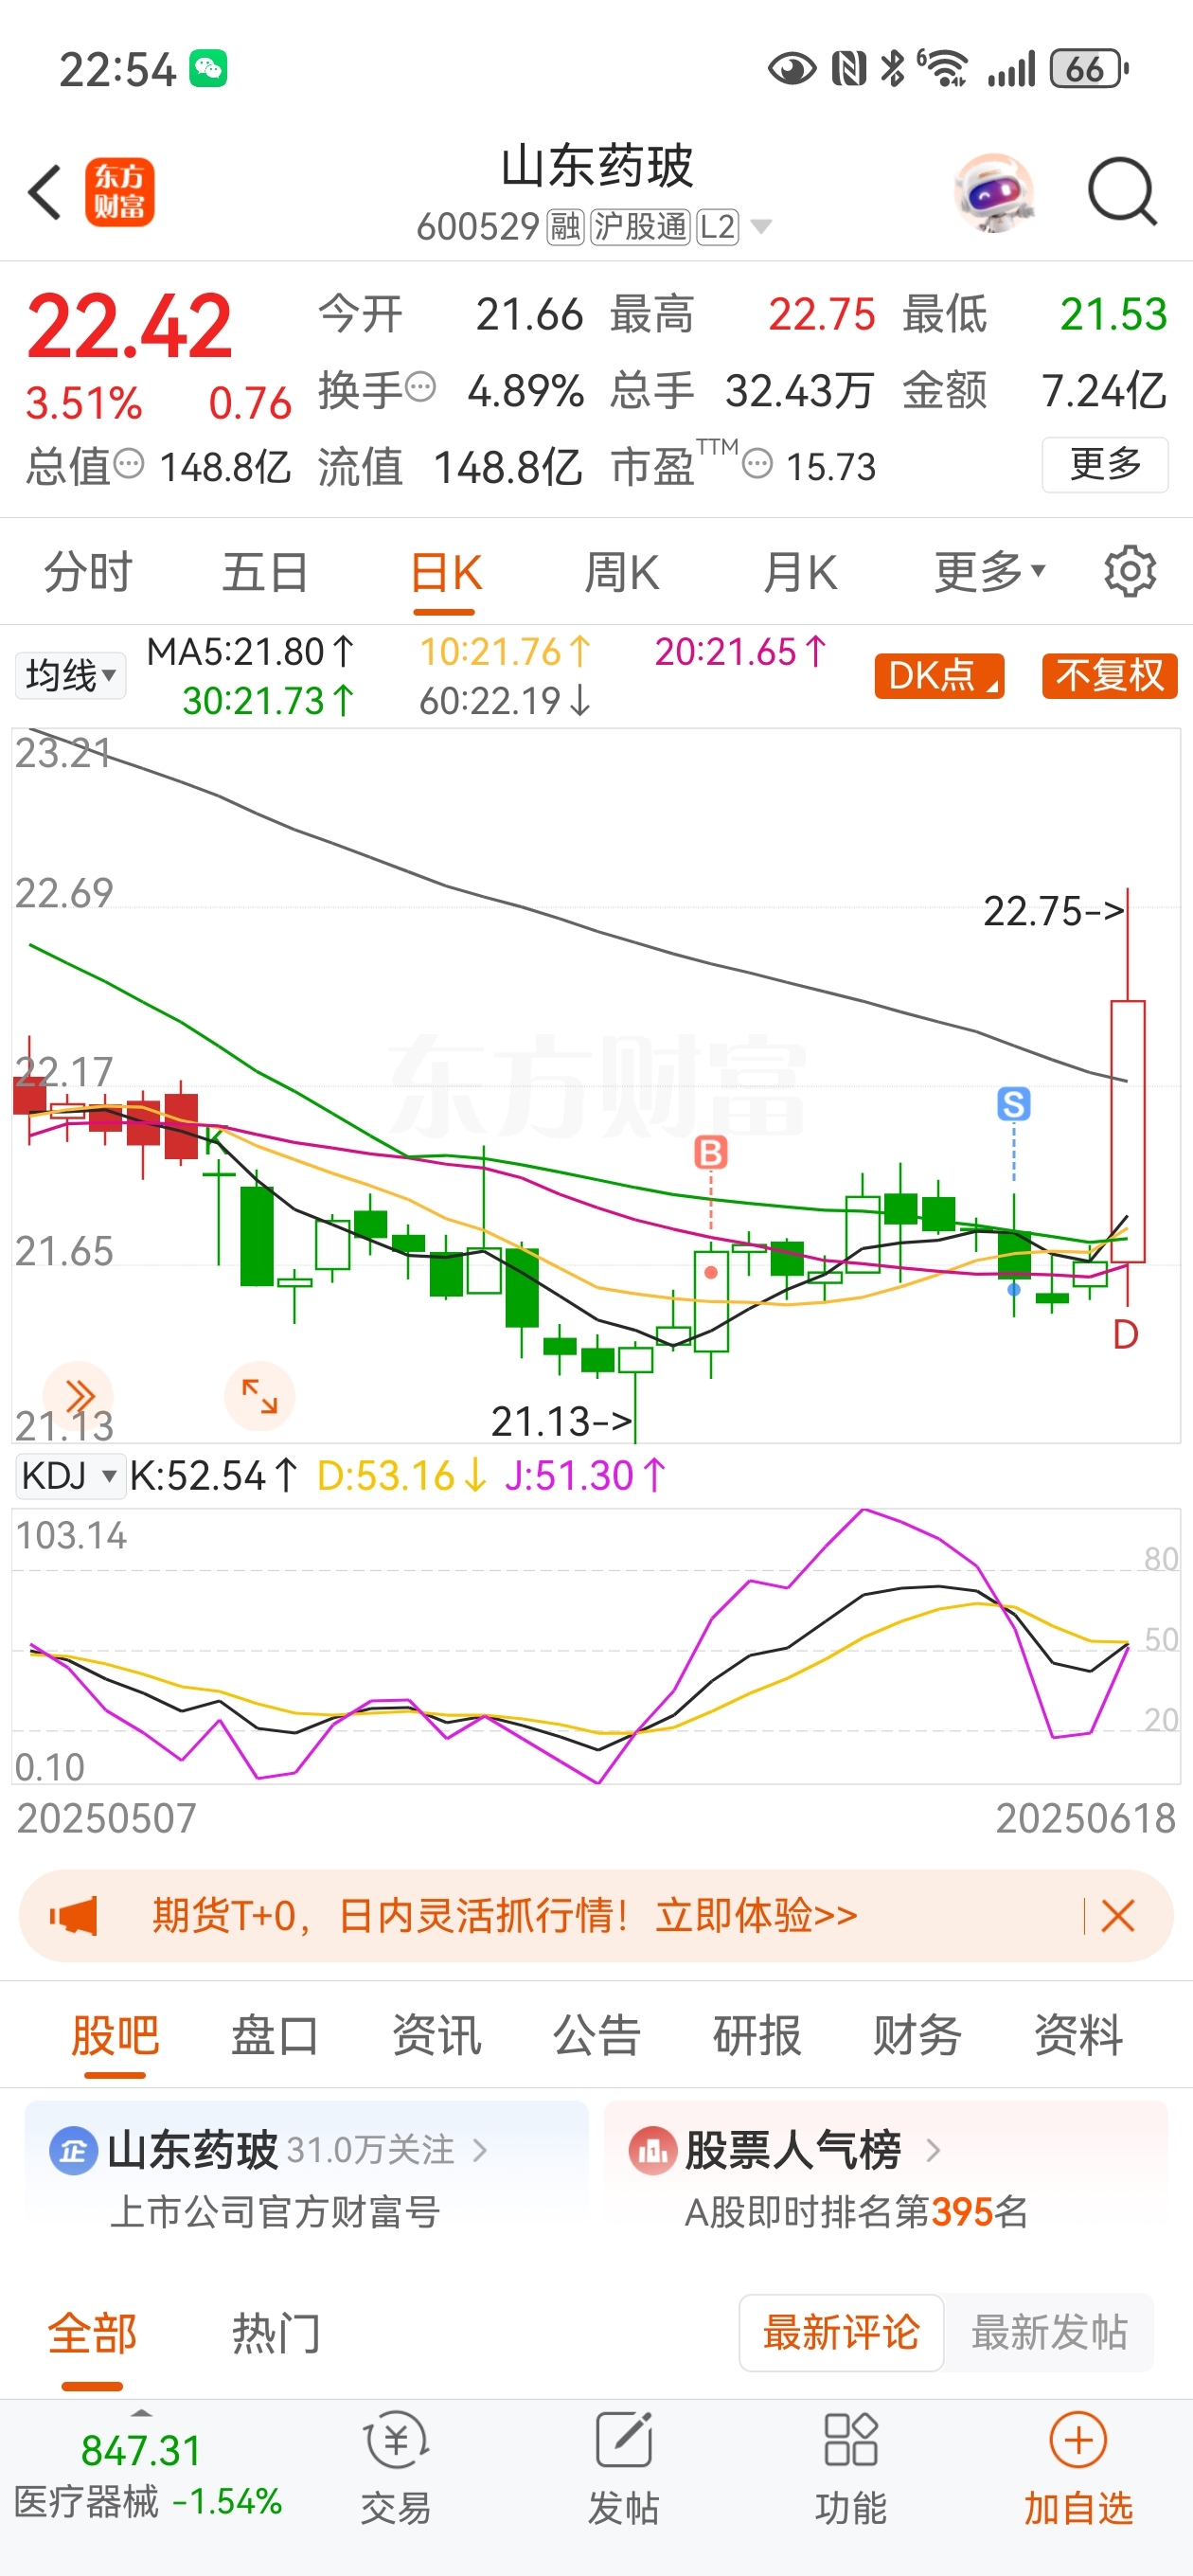Screen dimensions: 1193x2576
Task: Tap the B buy marker on chart
Action: click(x=710, y=1153)
